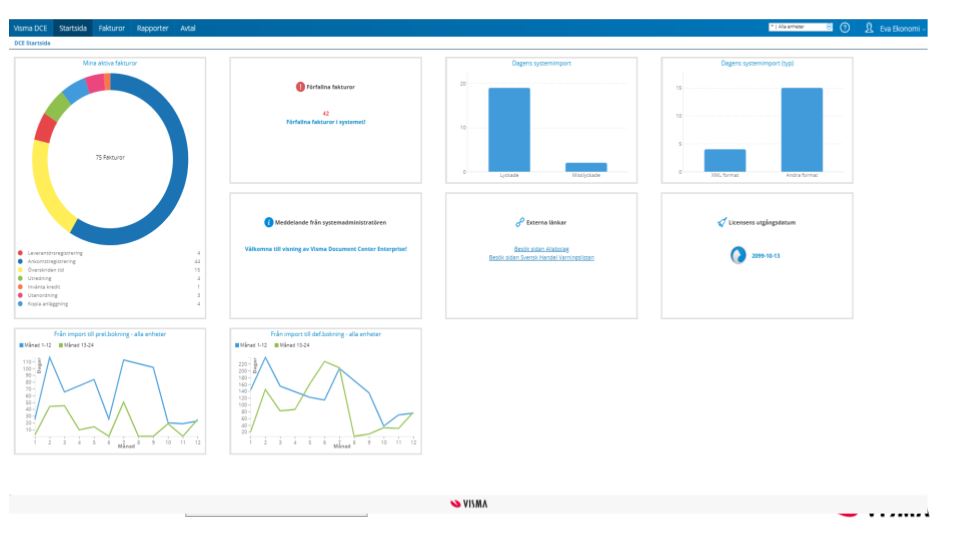The image size is (960, 540).
Task: Click the 'Förfallna fakturor' card heading
Action: [x=331, y=87]
